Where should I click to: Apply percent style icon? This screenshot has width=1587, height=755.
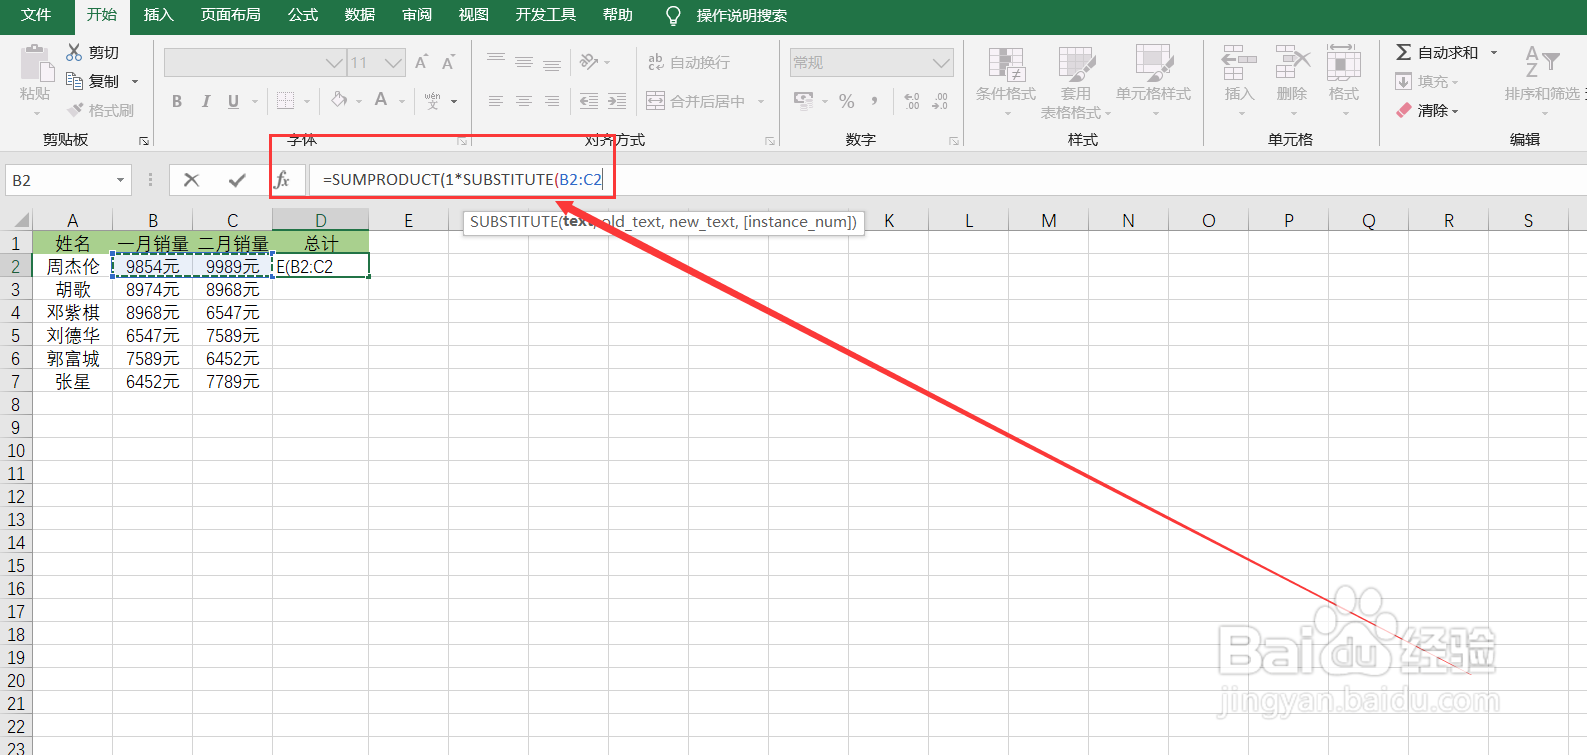847,101
